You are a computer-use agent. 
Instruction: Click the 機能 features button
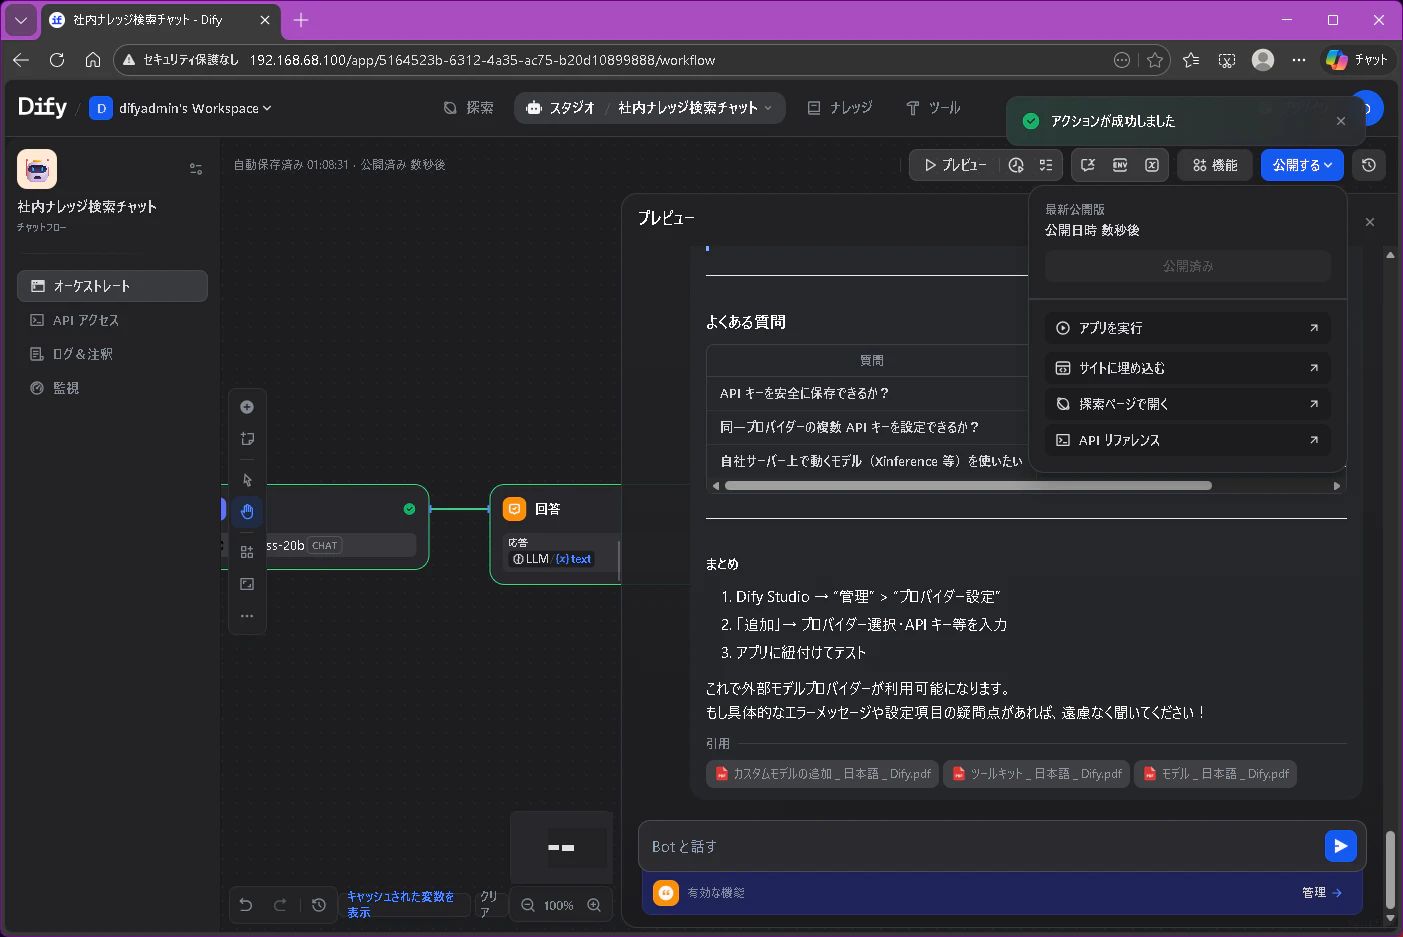(1215, 165)
